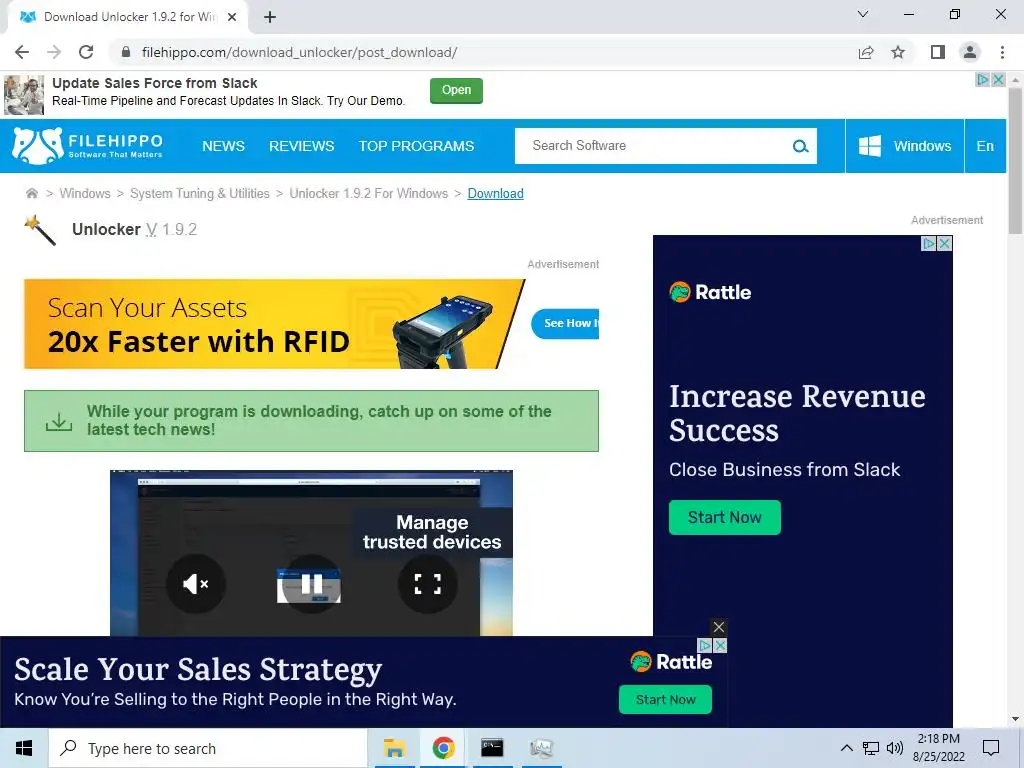Image resolution: width=1024 pixels, height=768 pixels.
Task: Switch video to fullscreen
Action: pyautogui.click(x=428, y=583)
